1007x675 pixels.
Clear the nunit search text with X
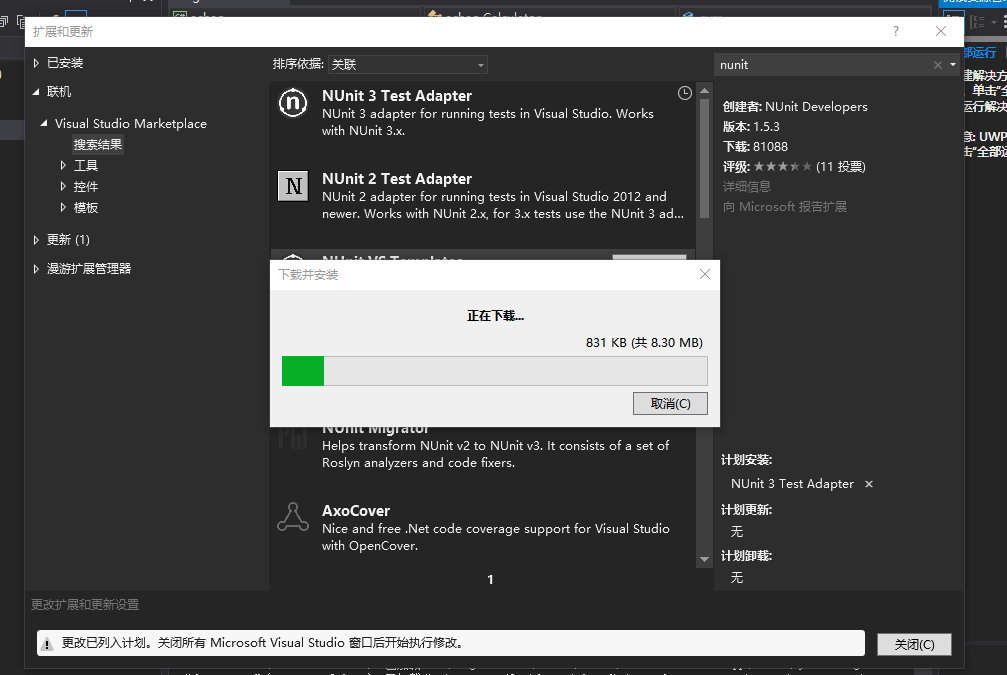coord(938,65)
